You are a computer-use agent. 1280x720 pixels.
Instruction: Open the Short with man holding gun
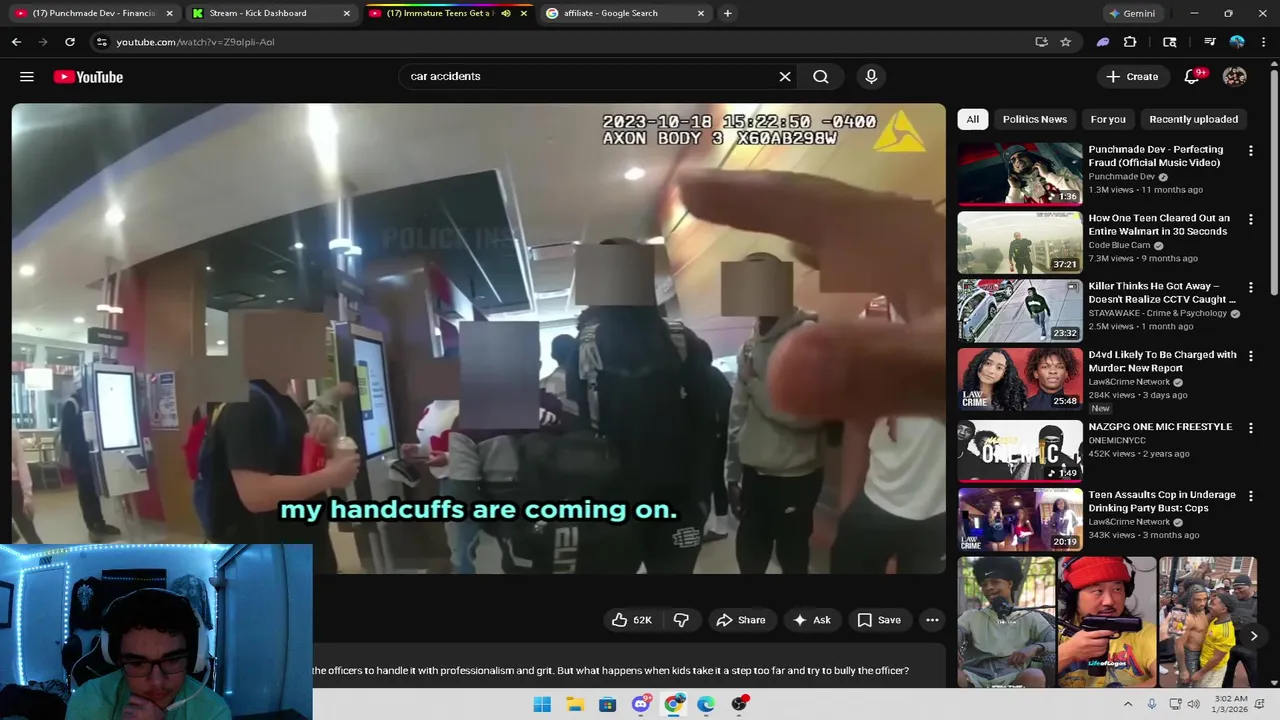[1107, 622]
